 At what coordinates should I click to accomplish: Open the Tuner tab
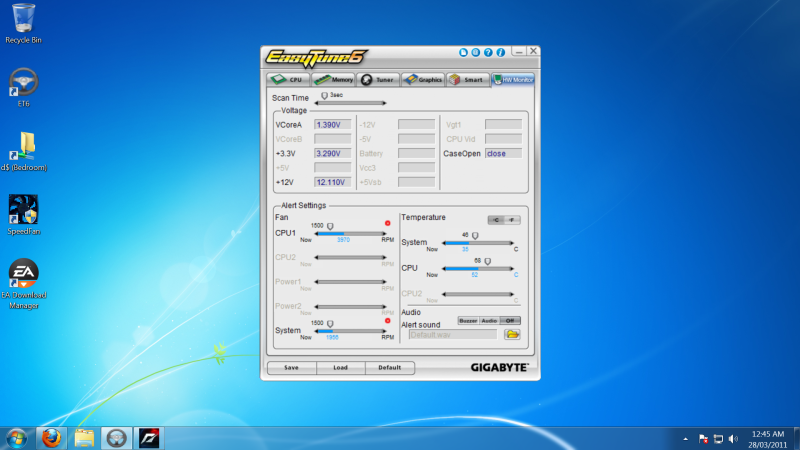(378, 80)
